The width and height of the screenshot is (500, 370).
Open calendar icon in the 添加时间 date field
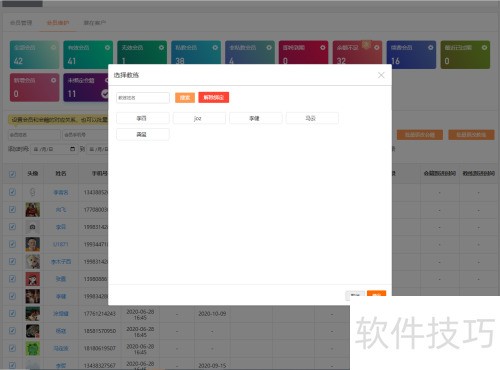[72, 149]
